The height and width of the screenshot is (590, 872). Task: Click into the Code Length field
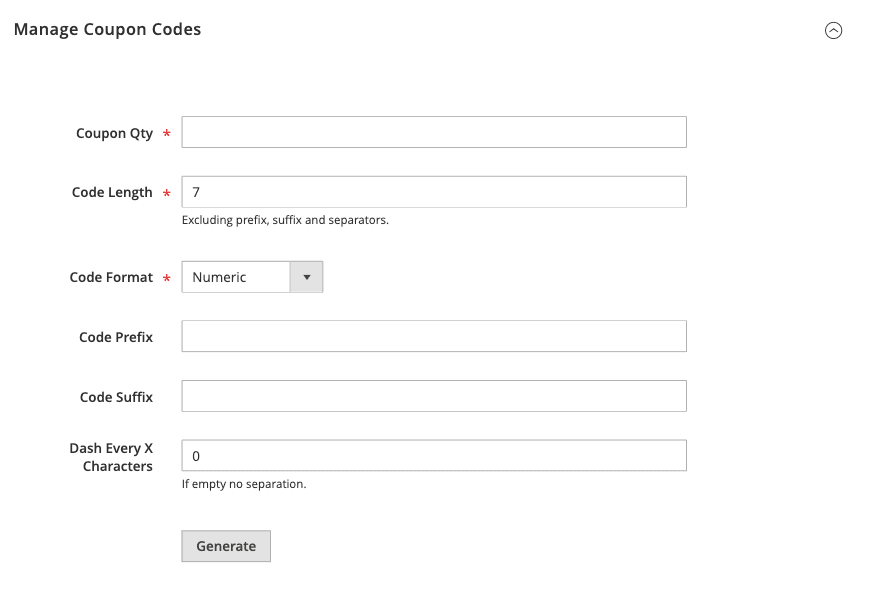433,192
